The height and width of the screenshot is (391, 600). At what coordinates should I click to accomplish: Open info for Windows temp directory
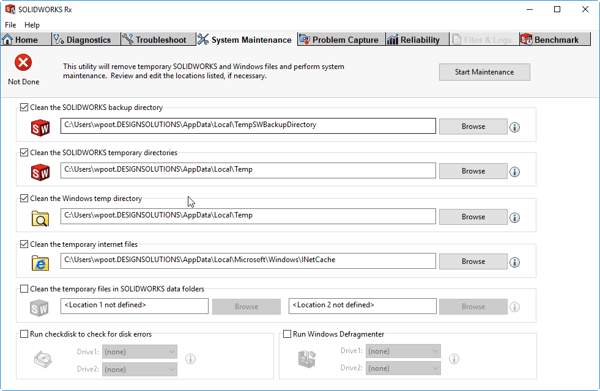pyautogui.click(x=515, y=218)
